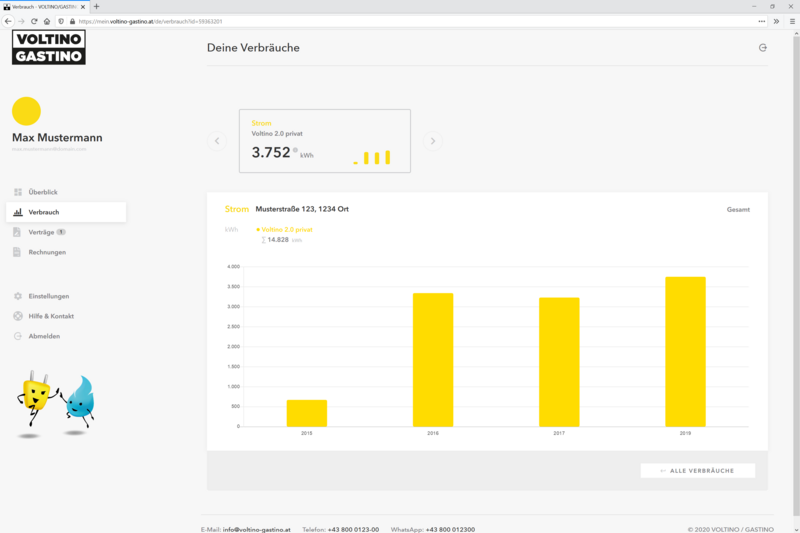
Task: Click the page vertical scrollbar
Action: 796,275
